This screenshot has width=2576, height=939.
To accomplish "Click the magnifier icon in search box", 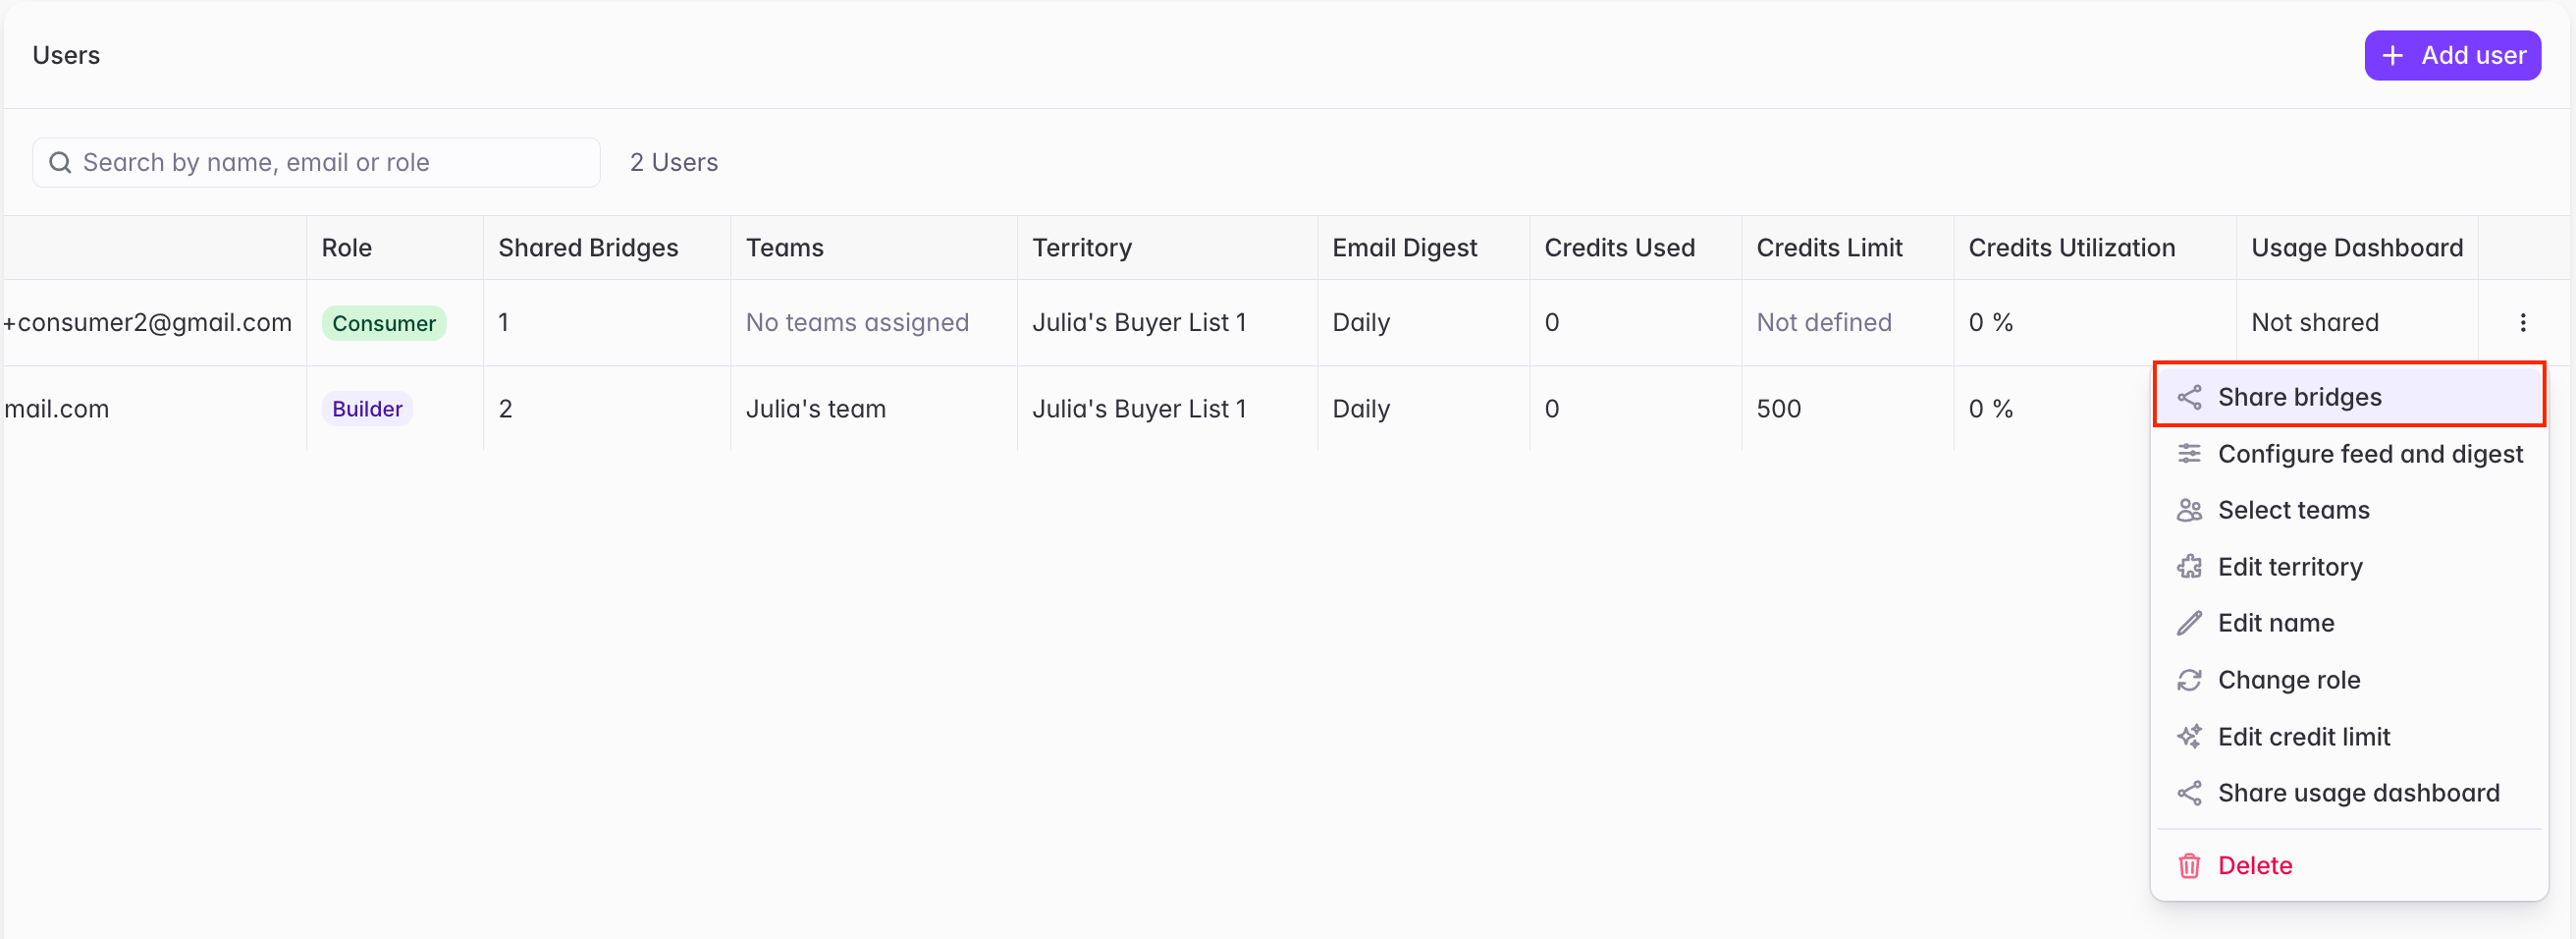I will [60, 162].
